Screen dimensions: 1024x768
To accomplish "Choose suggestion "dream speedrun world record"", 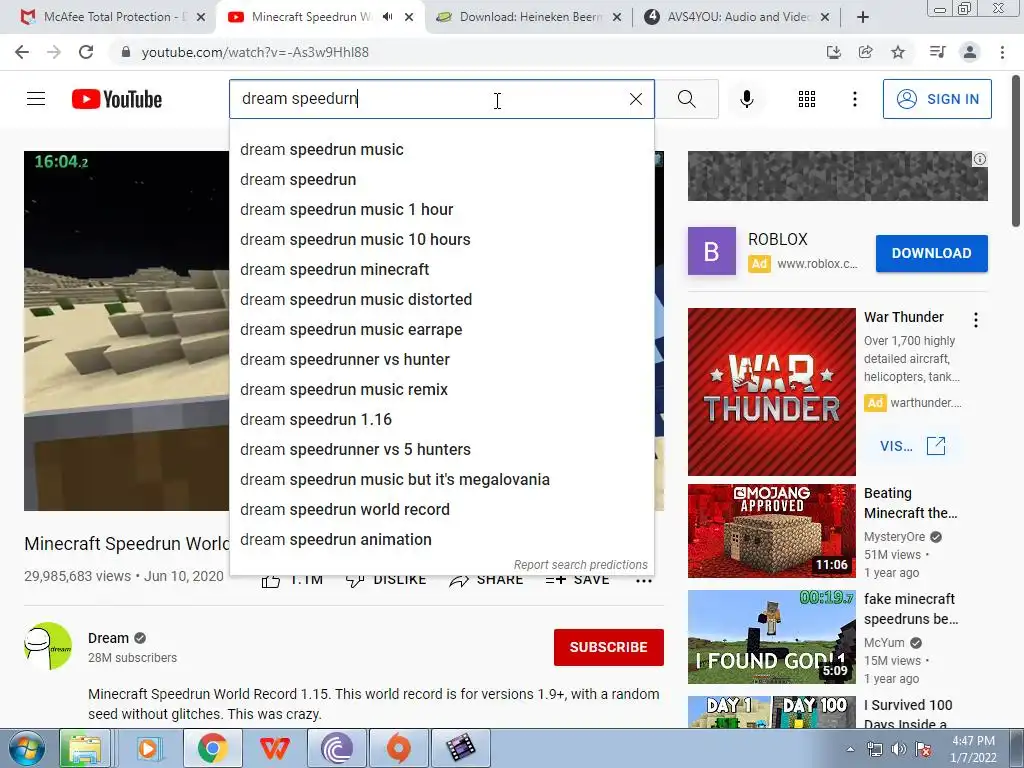I will coord(441,510).
